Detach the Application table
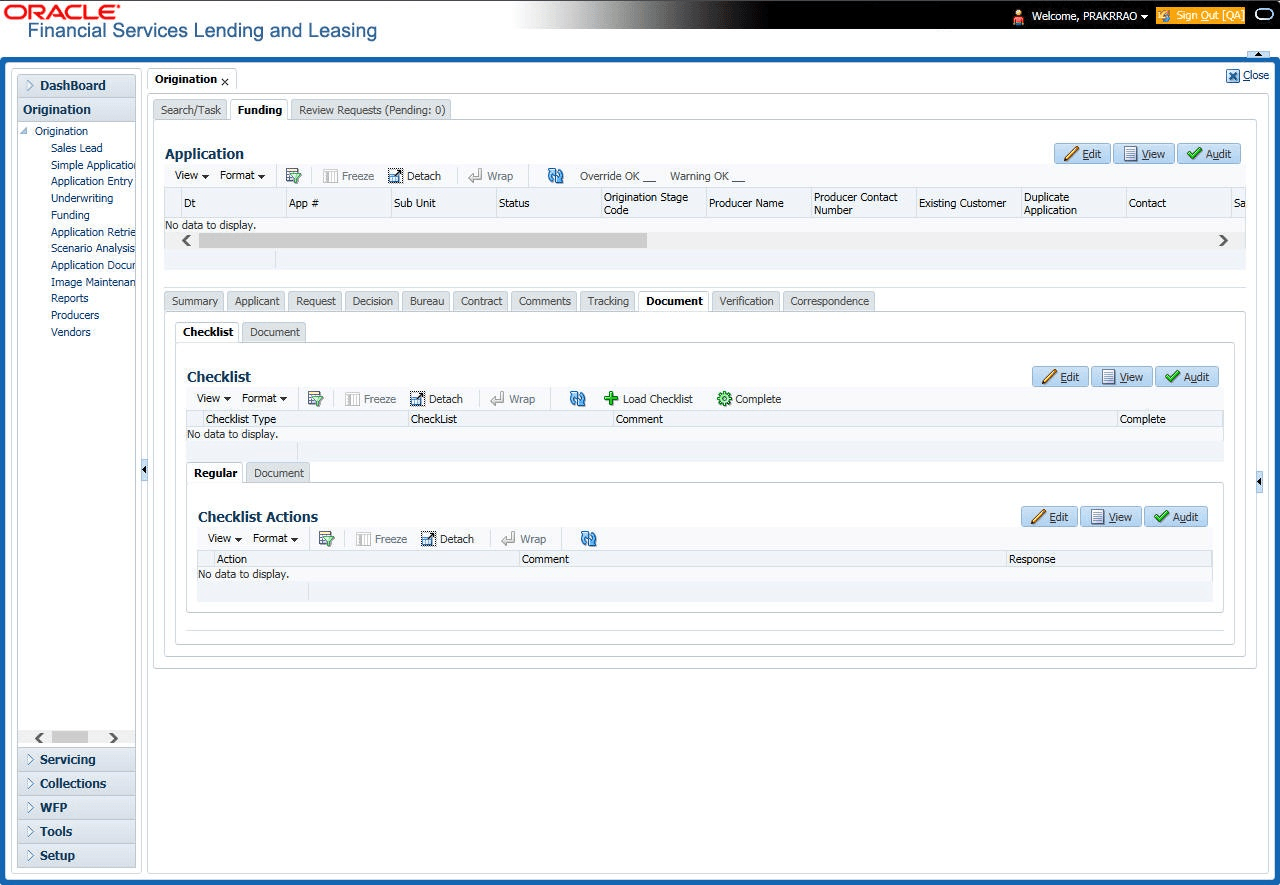 click(415, 176)
